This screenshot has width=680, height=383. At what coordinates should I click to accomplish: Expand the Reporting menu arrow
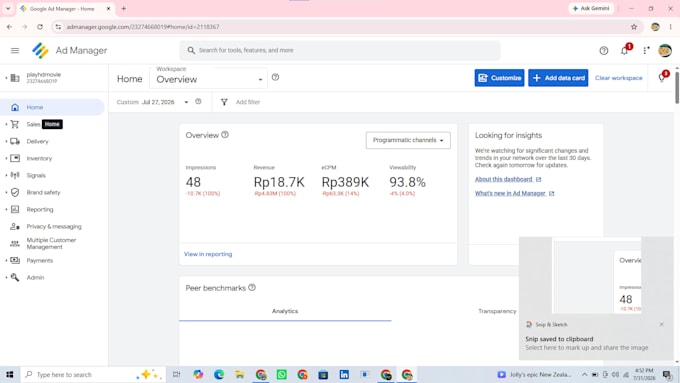click(x=6, y=209)
